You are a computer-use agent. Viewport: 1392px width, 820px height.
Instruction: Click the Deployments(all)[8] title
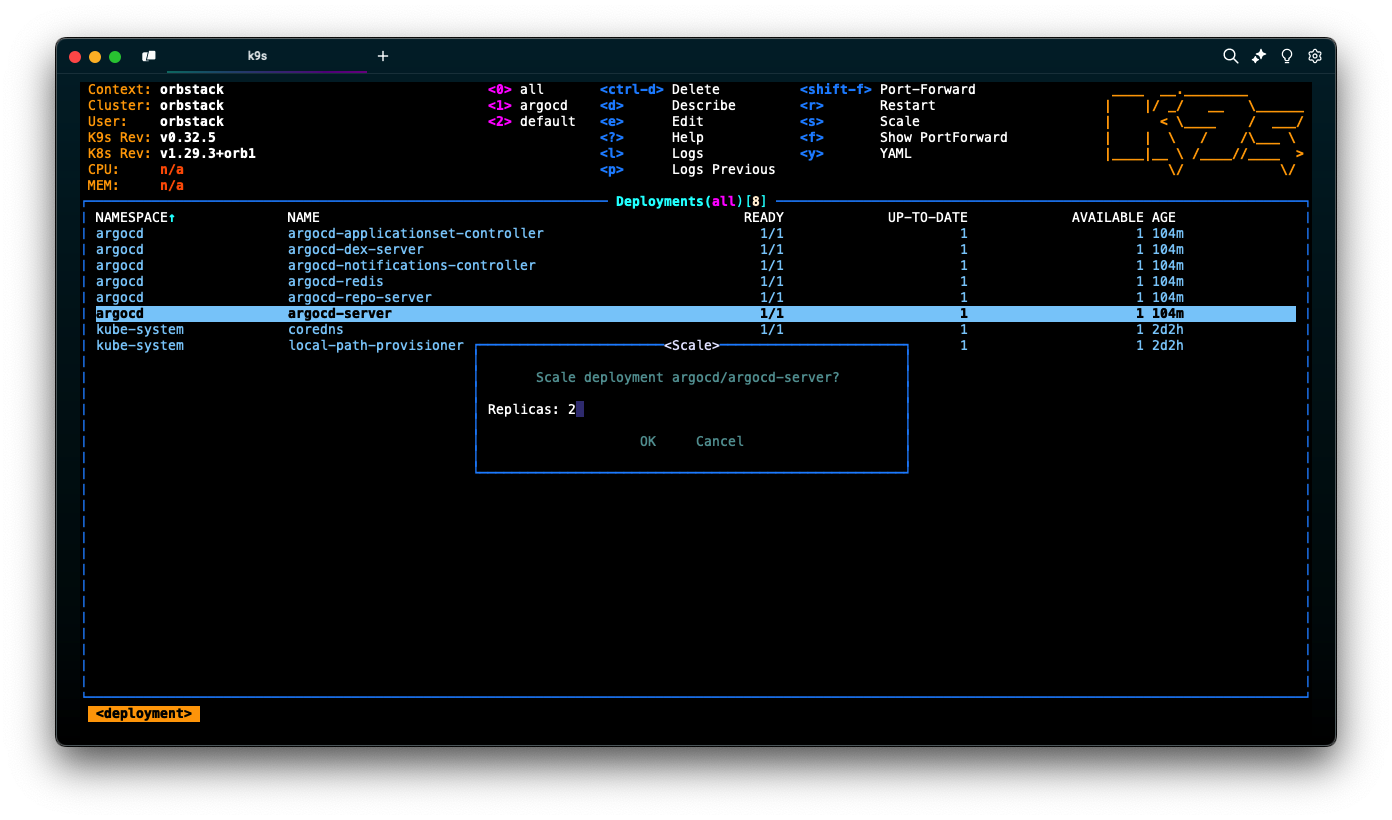click(691, 201)
